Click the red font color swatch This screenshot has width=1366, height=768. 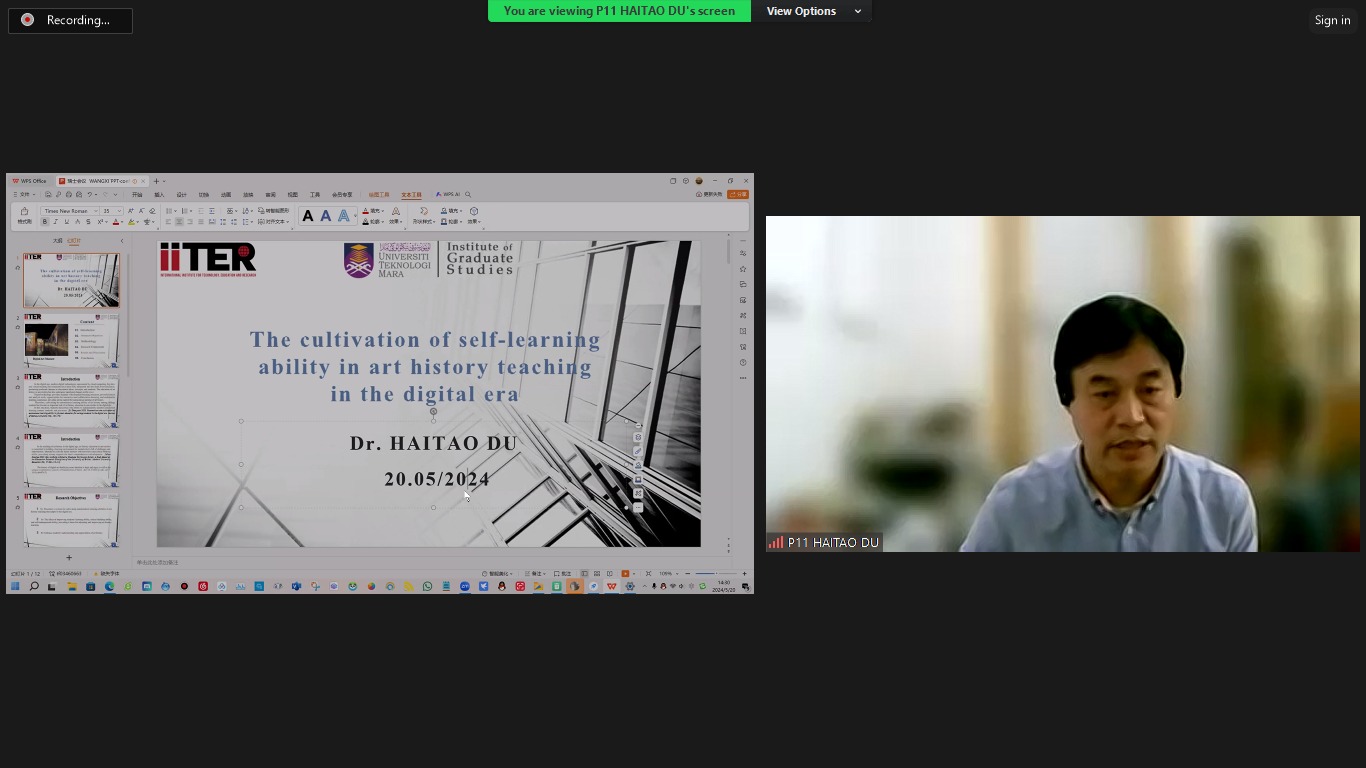tap(116, 222)
